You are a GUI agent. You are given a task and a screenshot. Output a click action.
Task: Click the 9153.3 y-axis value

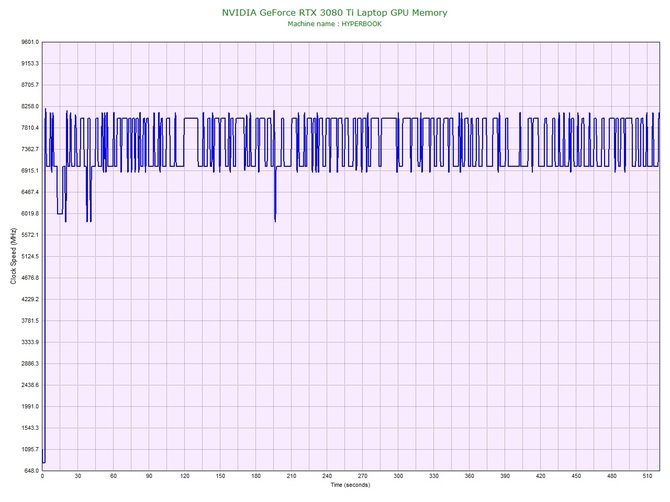click(30, 63)
